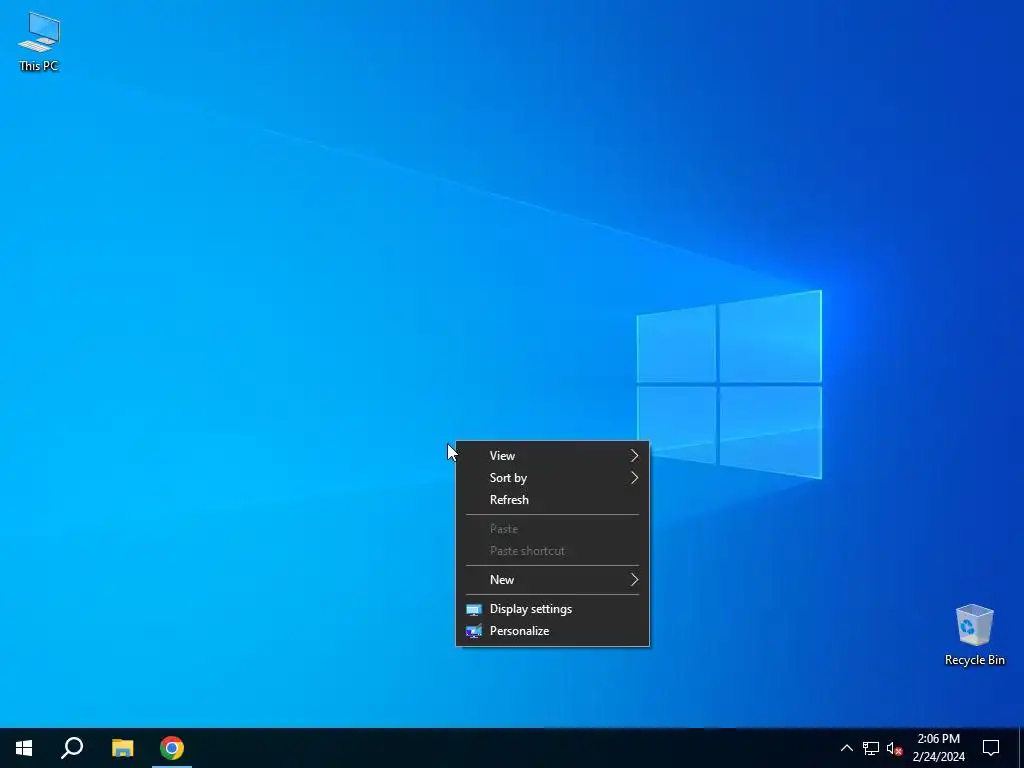Click the muted volume tray icon
1024x768 pixels.
[x=895, y=748]
